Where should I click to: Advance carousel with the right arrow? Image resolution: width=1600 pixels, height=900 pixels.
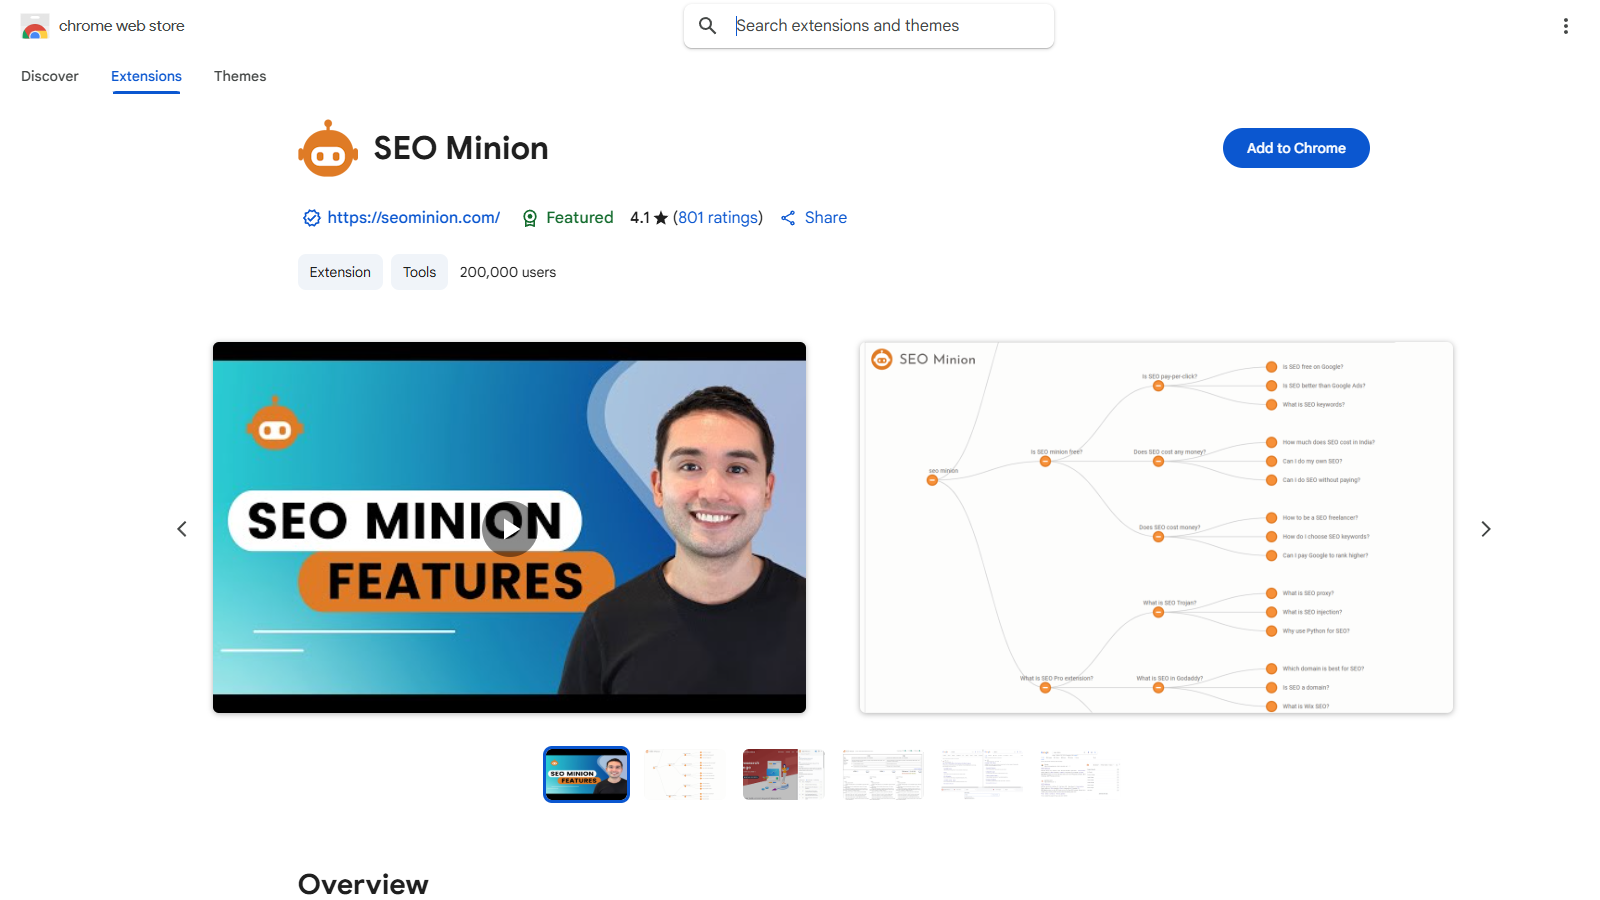pos(1486,528)
